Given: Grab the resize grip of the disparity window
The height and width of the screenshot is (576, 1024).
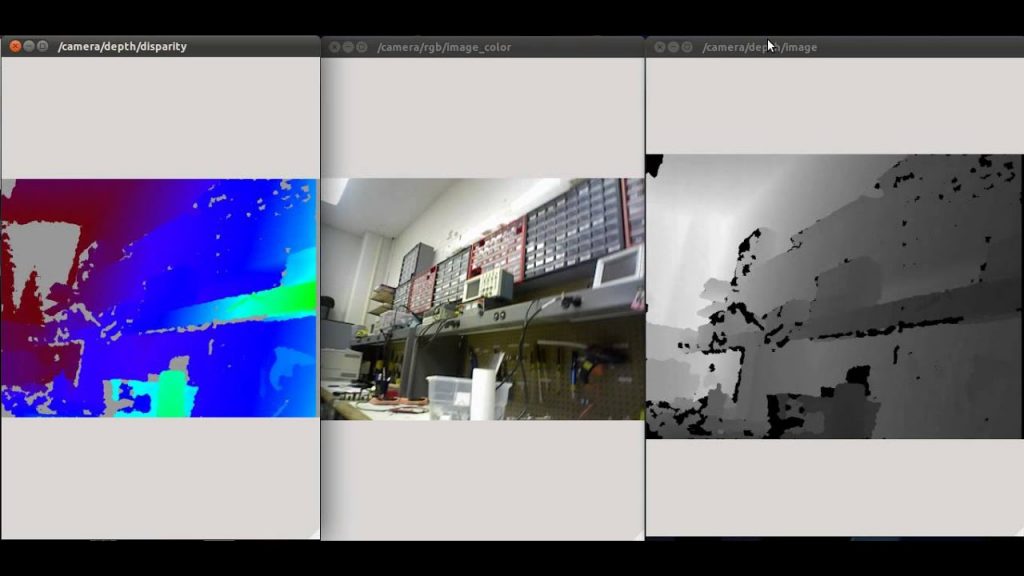Looking at the screenshot, I should coord(314,534).
